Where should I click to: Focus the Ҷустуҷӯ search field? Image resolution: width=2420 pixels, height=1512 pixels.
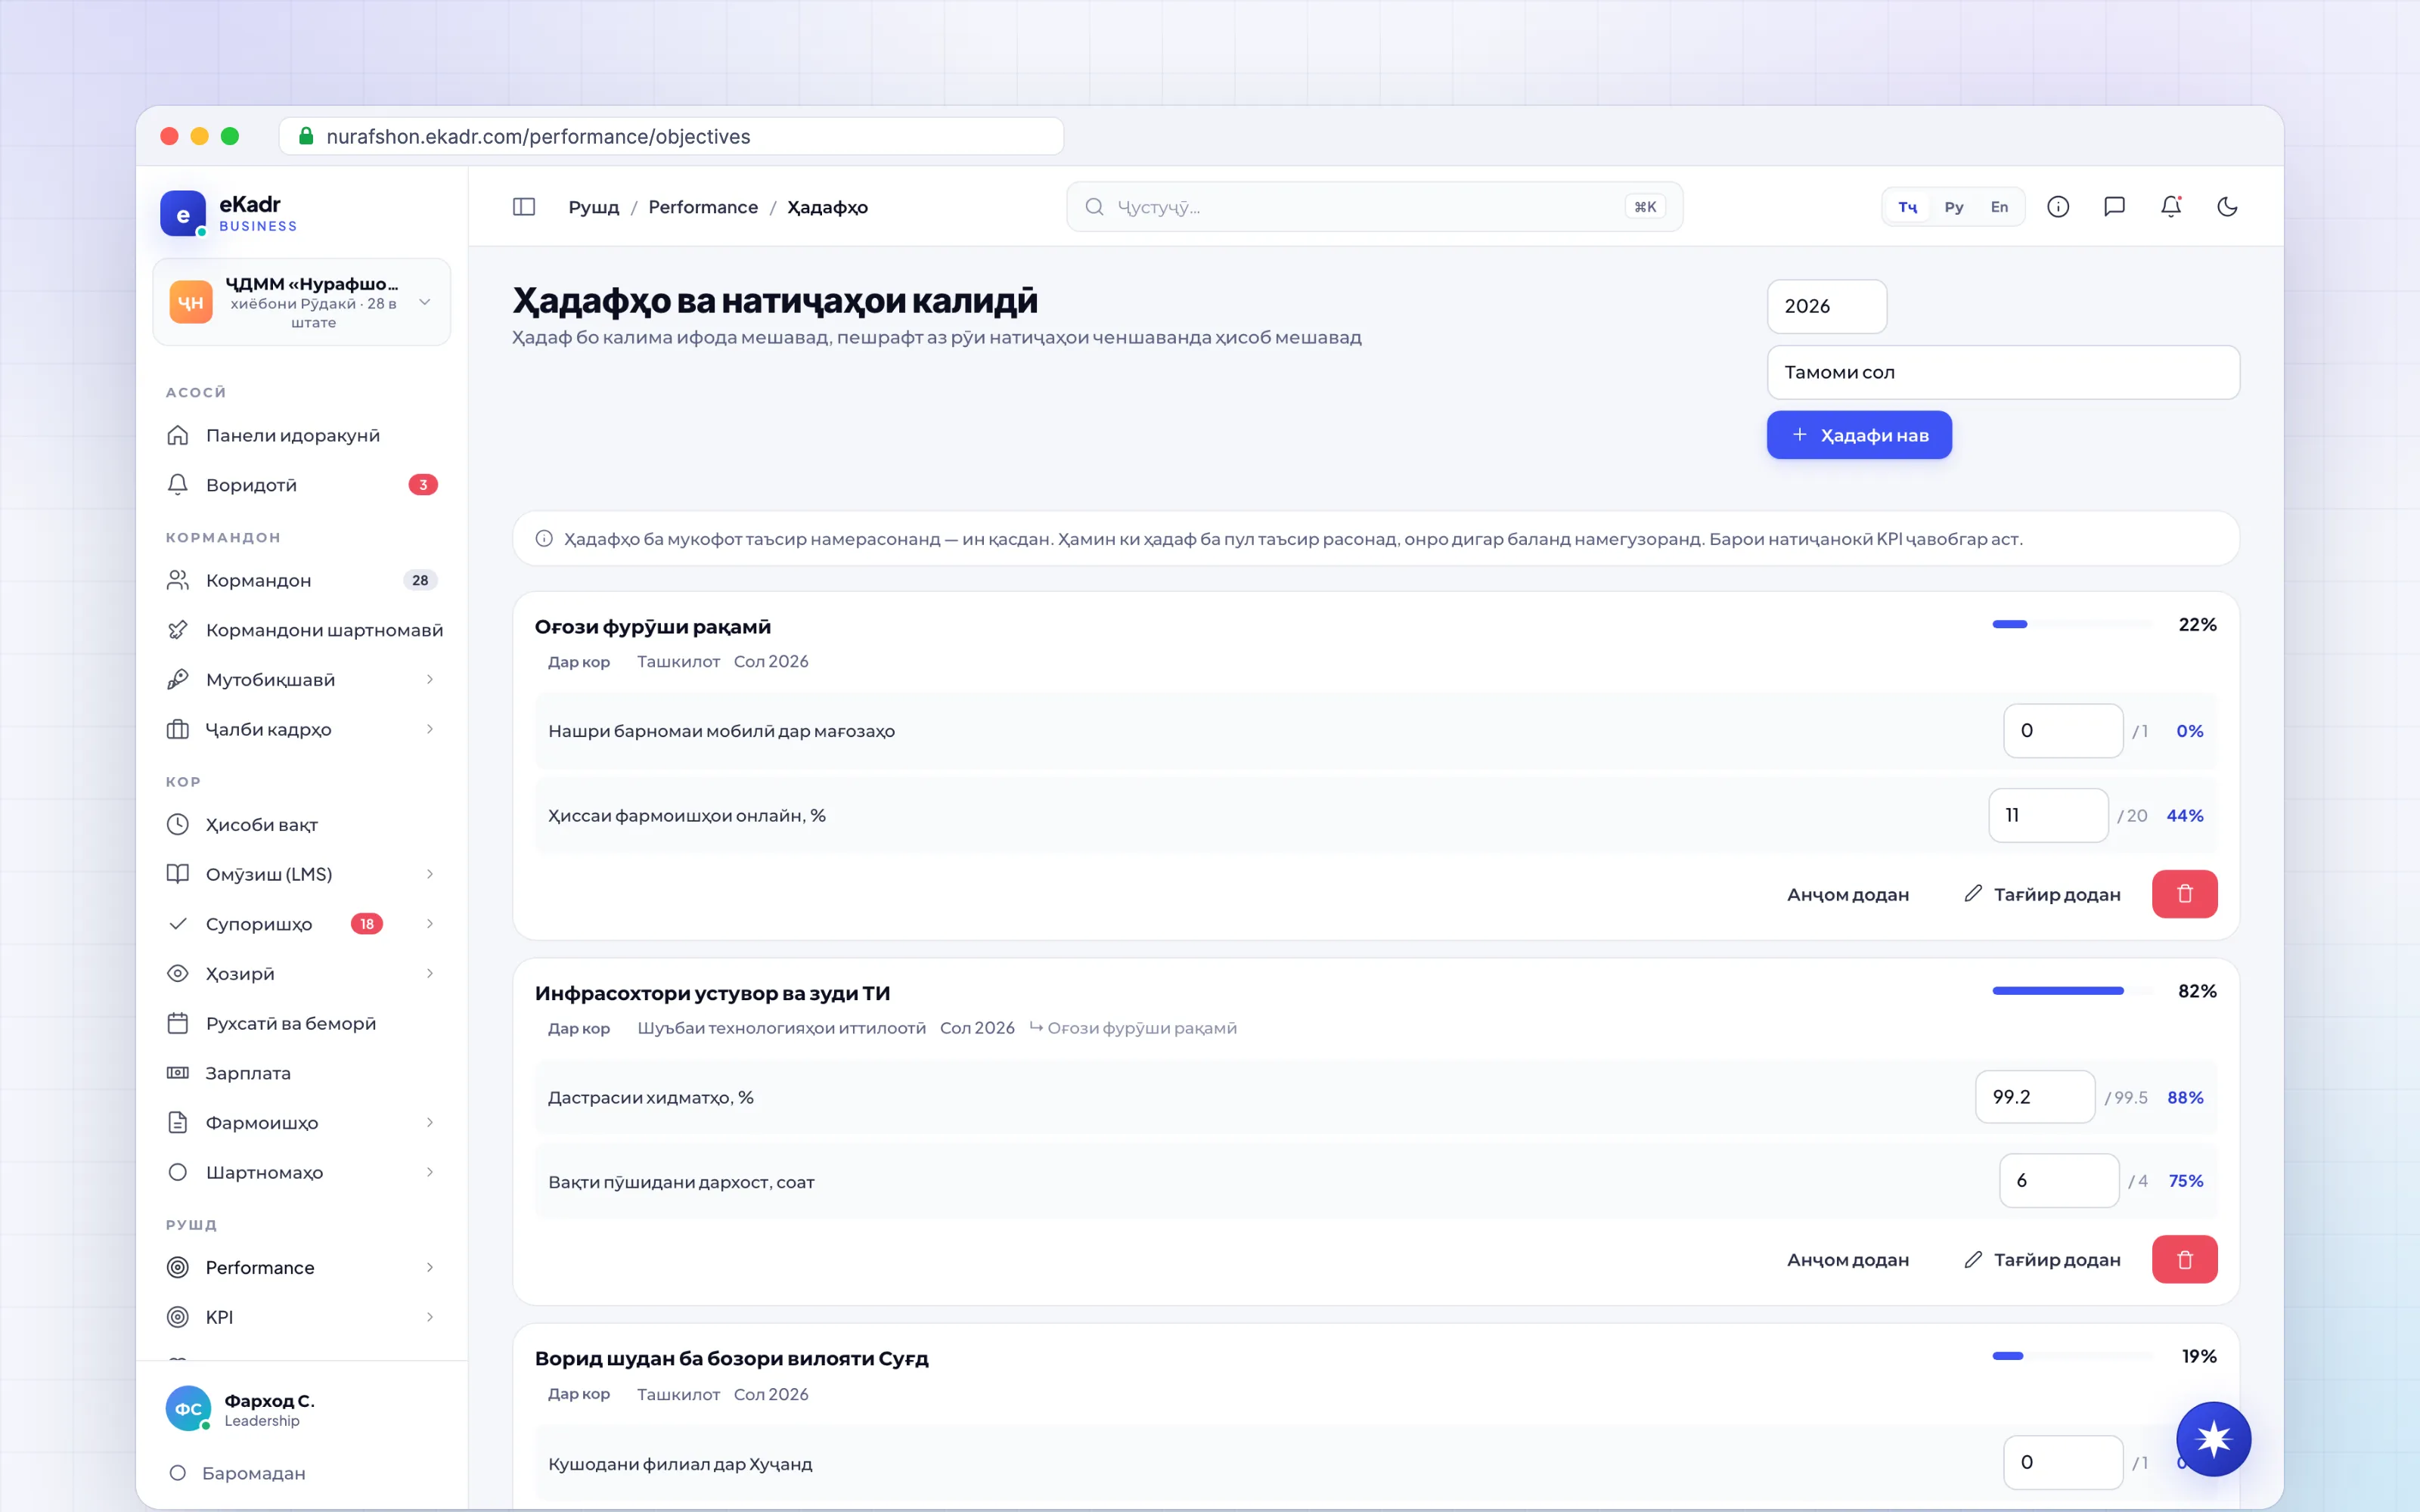pos(1374,207)
